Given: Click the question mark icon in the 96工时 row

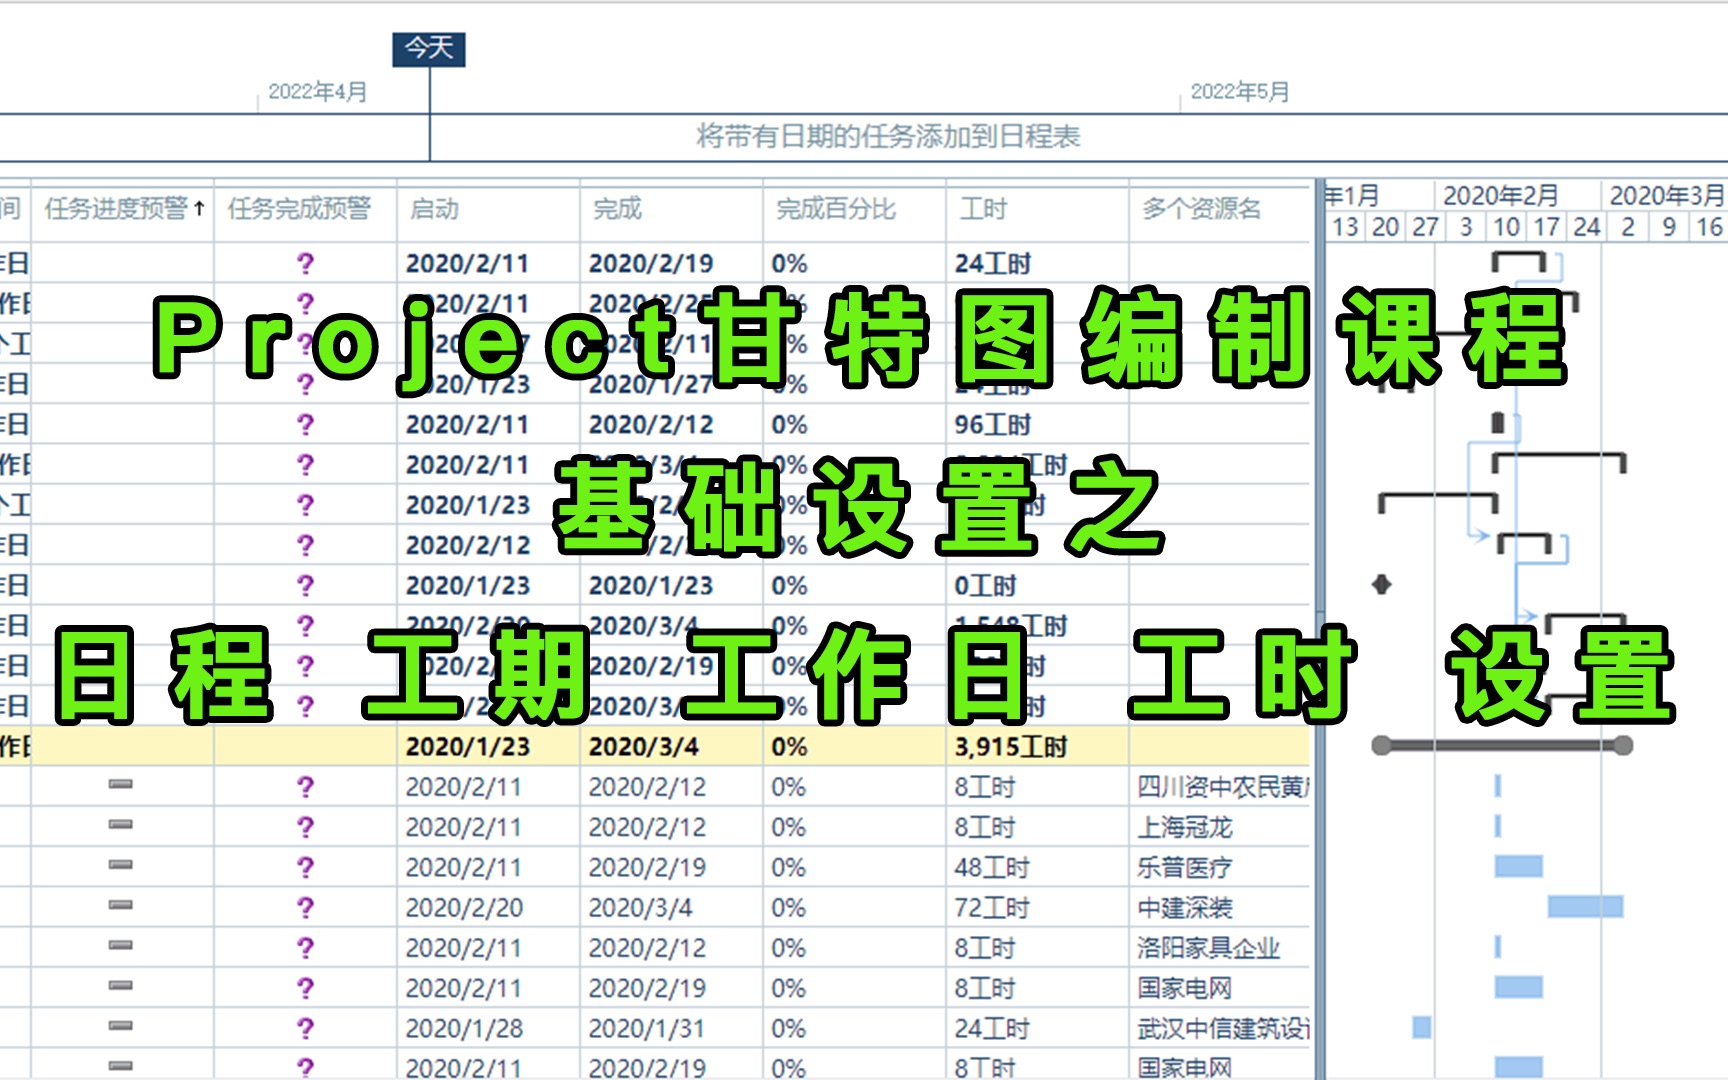Looking at the screenshot, I should click(x=305, y=424).
